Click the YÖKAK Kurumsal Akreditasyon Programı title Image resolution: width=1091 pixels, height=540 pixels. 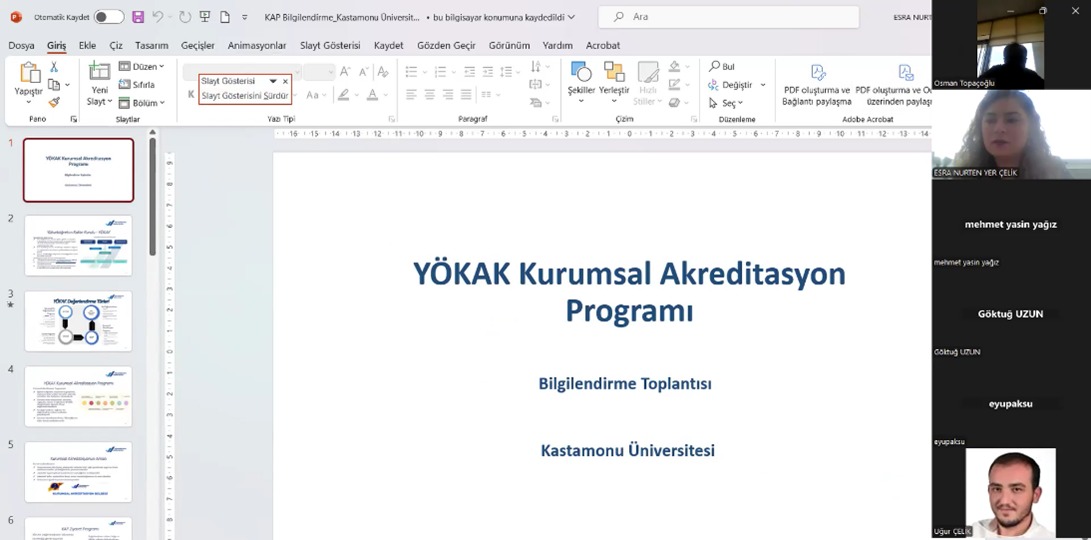click(x=629, y=292)
